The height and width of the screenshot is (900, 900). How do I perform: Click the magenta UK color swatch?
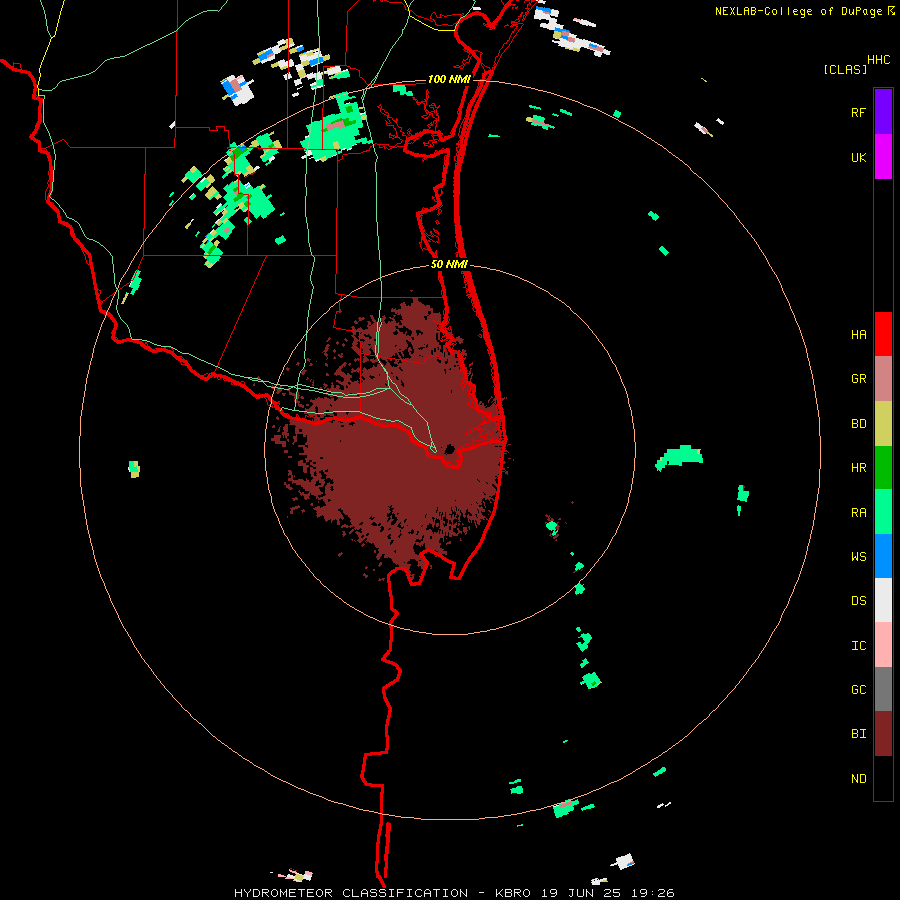(883, 157)
